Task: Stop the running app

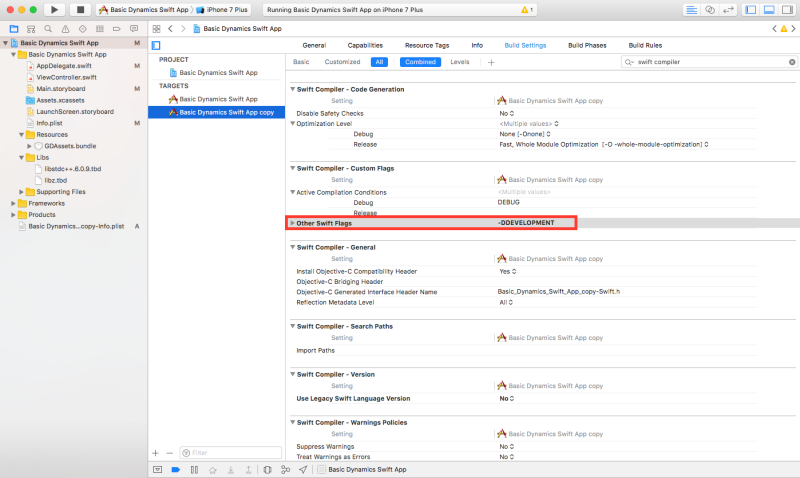Action: (x=80, y=10)
